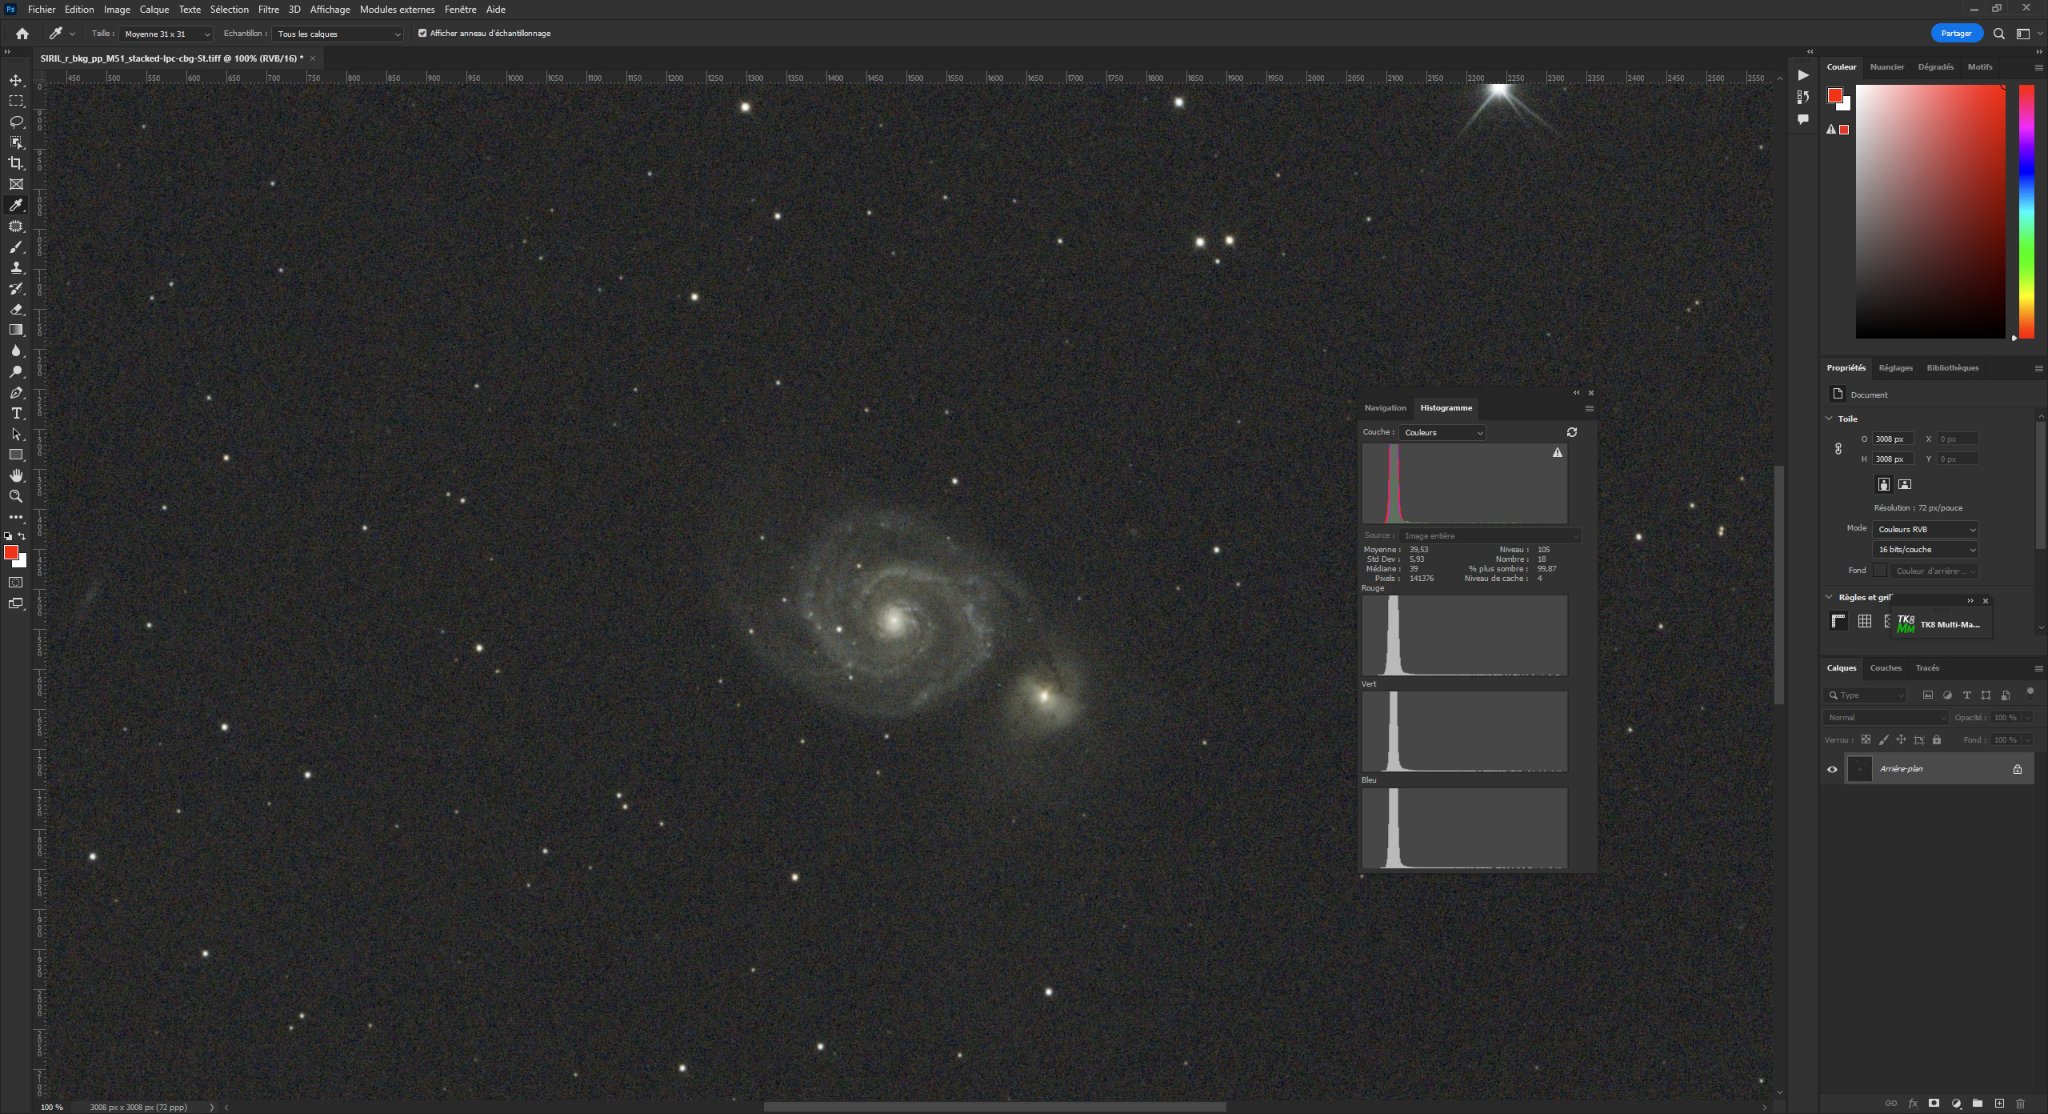Toggle the grid icon under Règles et grilles
This screenshot has height=1114, width=2048.
[x=1864, y=621]
